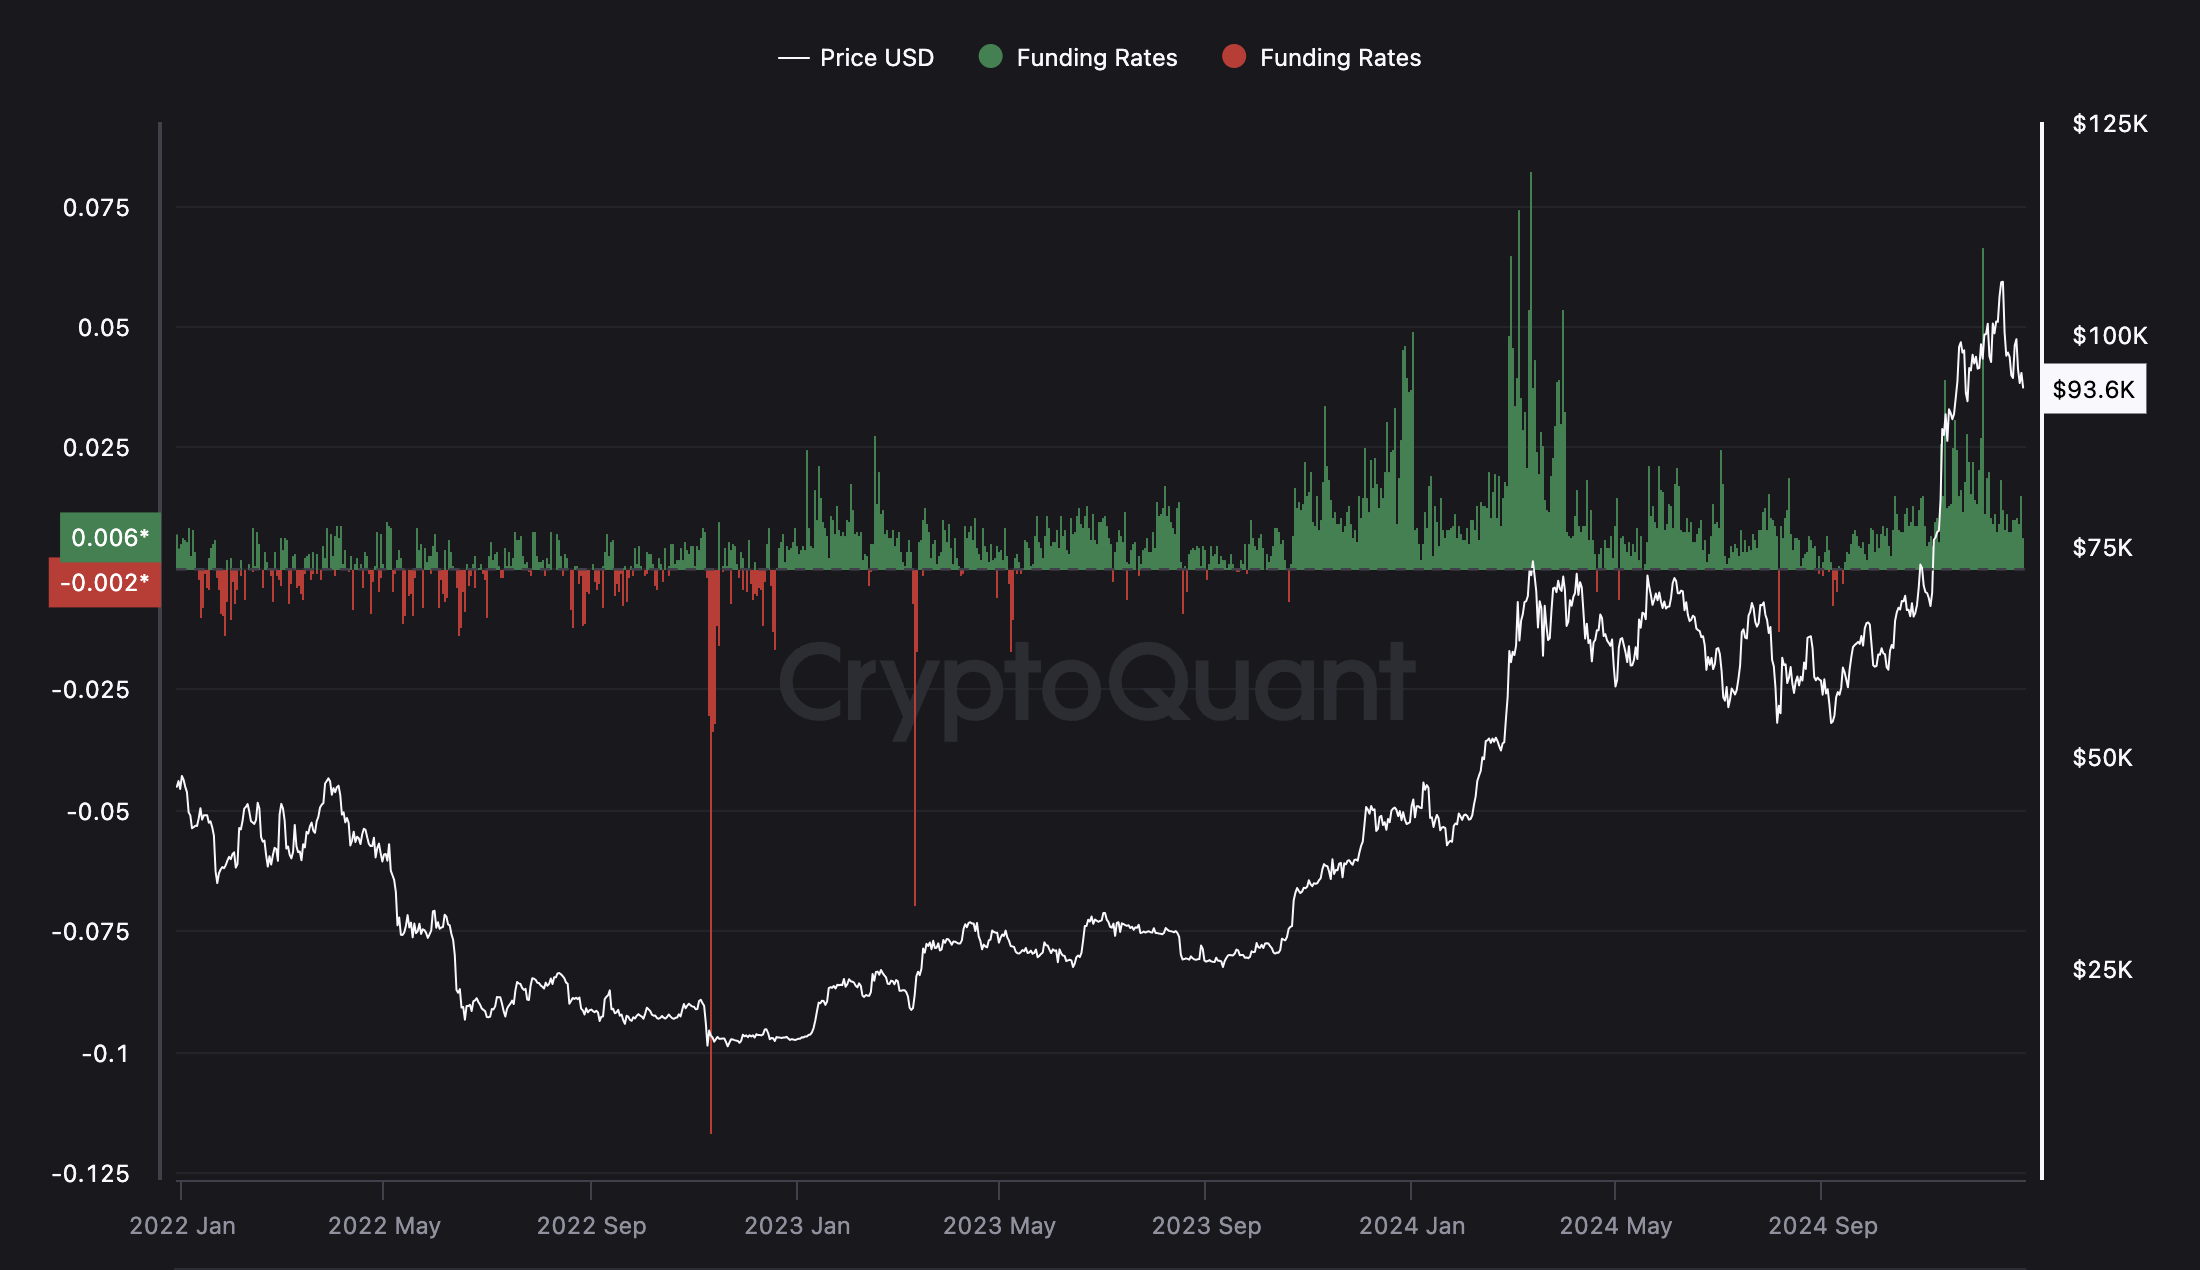Click the 2022 Jan axis label to adjust range

click(185, 1224)
